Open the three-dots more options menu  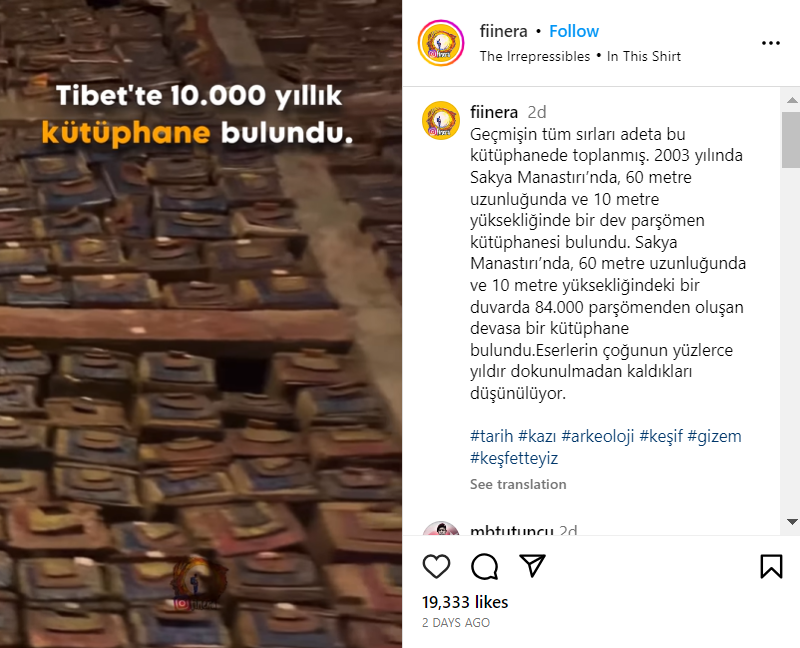[x=770, y=43]
